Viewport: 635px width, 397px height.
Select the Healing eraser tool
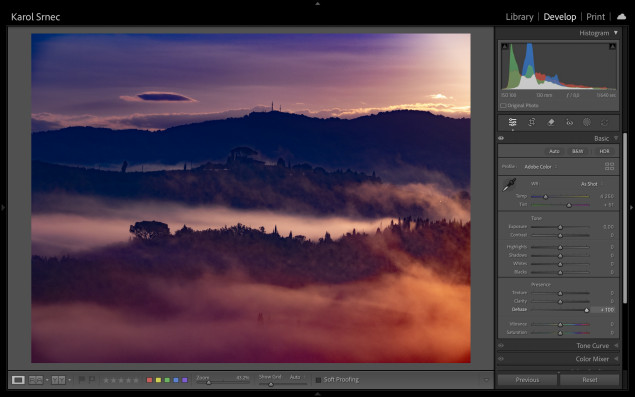(550, 122)
